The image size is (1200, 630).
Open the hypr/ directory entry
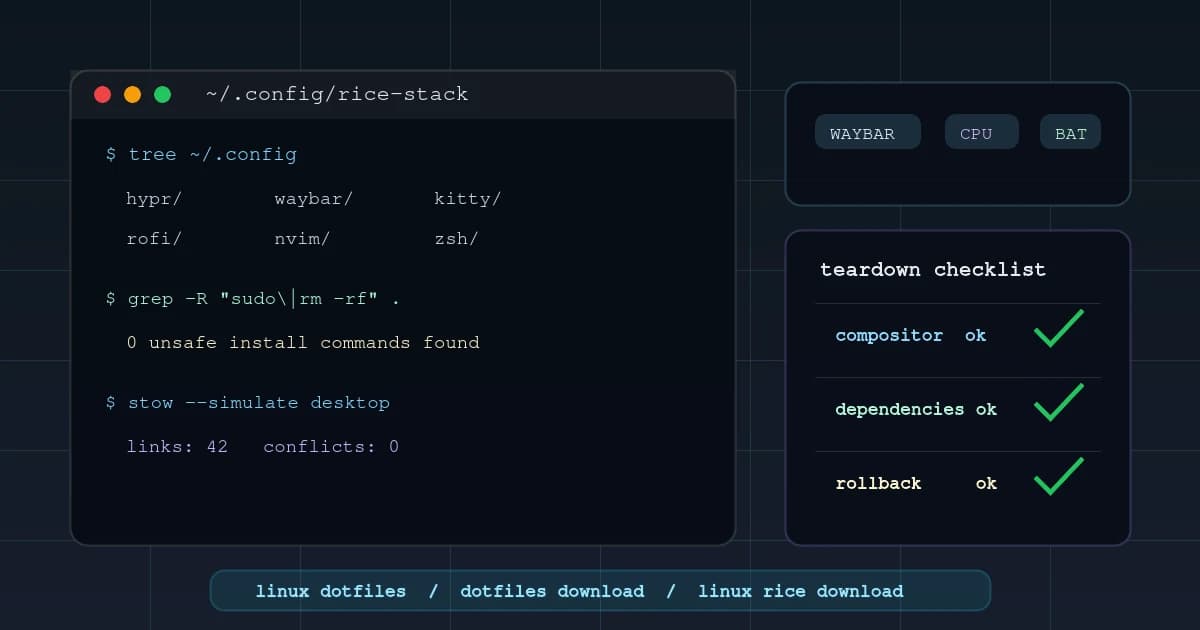coord(154,199)
